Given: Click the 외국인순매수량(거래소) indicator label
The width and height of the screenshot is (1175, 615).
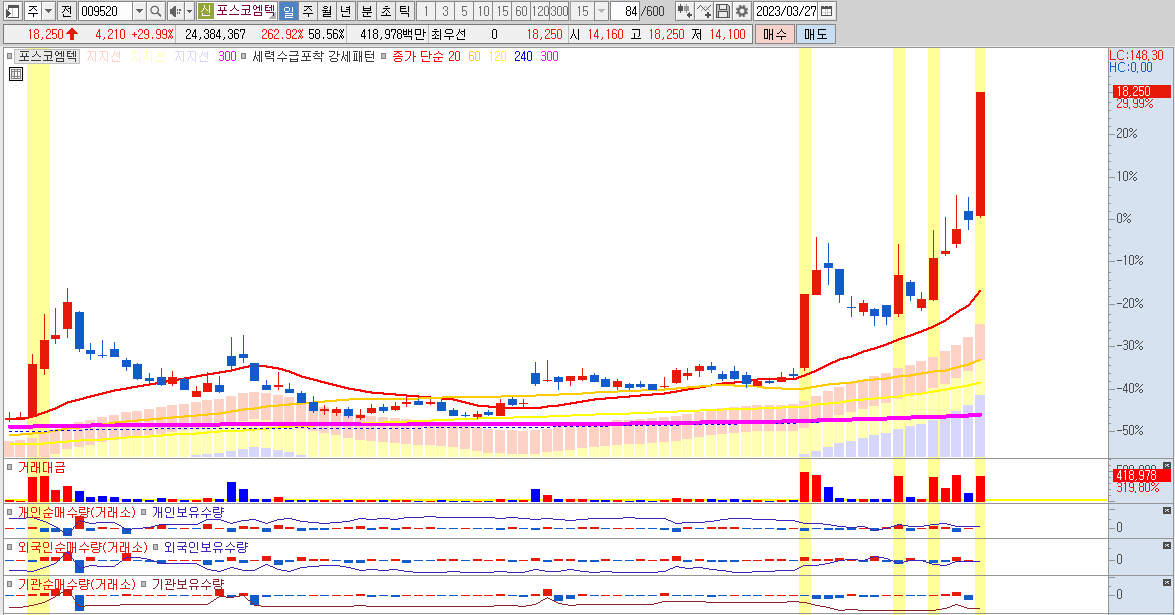Looking at the screenshot, I should coord(82,548).
